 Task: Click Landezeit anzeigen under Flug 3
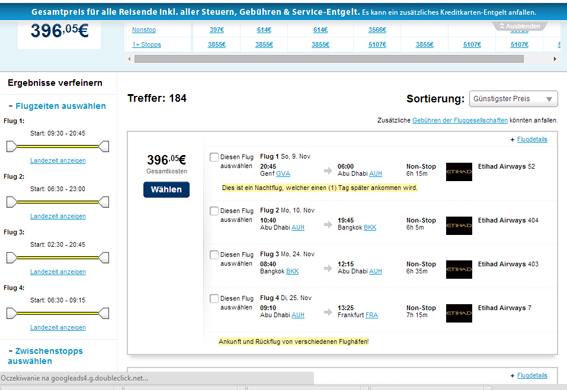point(58,272)
